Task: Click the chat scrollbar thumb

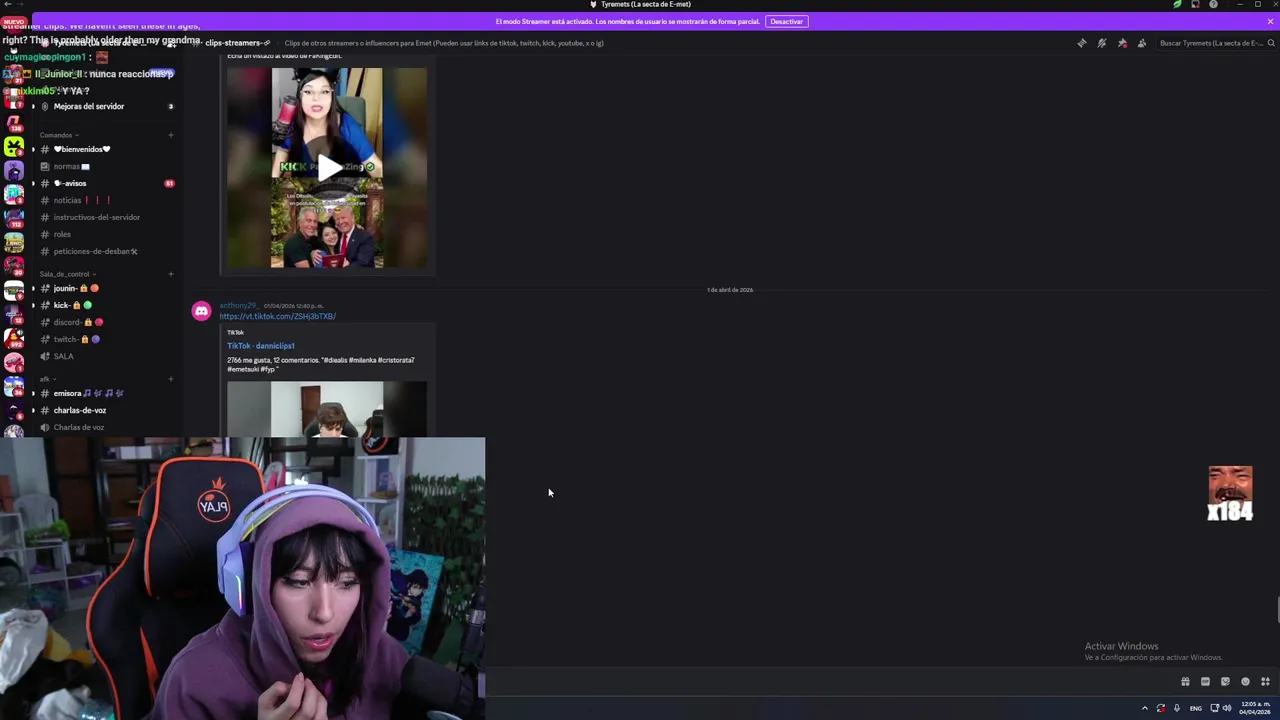Action: point(1277,609)
